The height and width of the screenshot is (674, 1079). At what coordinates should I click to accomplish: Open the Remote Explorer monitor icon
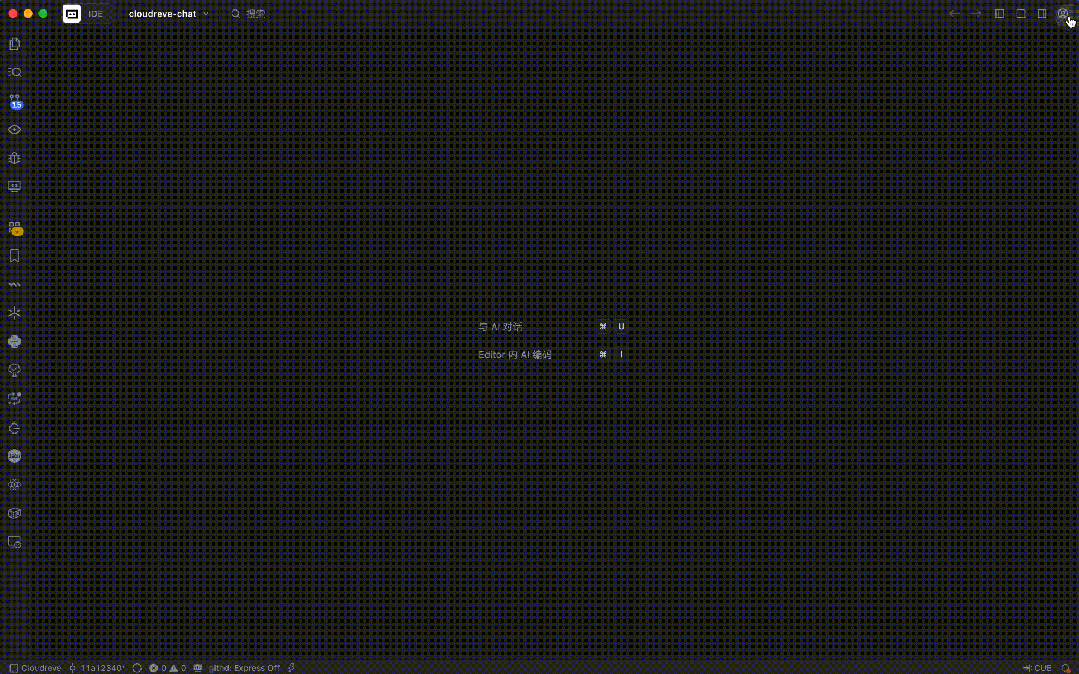[x=14, y=187]
